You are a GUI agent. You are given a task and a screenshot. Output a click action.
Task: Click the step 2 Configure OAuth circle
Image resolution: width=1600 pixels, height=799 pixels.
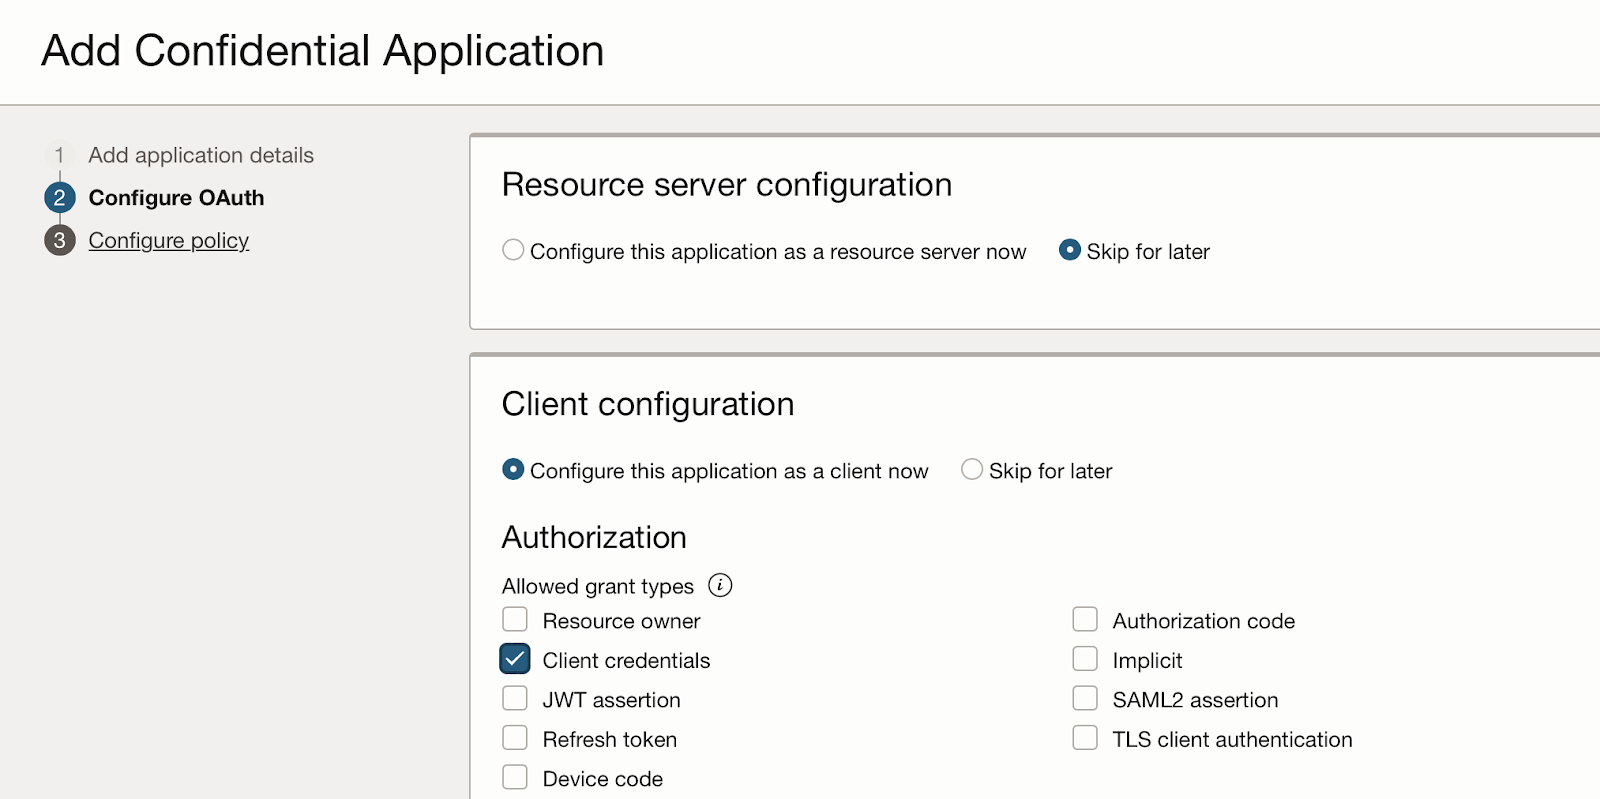click(x=59, y=198)
